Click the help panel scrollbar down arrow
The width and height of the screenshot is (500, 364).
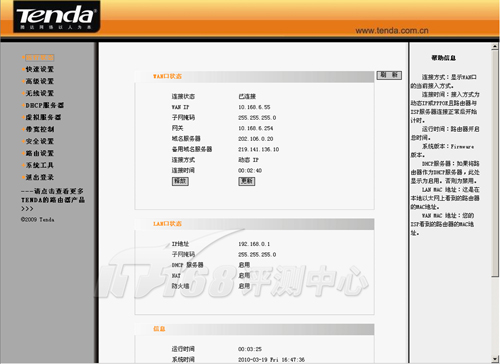point(495,359)
